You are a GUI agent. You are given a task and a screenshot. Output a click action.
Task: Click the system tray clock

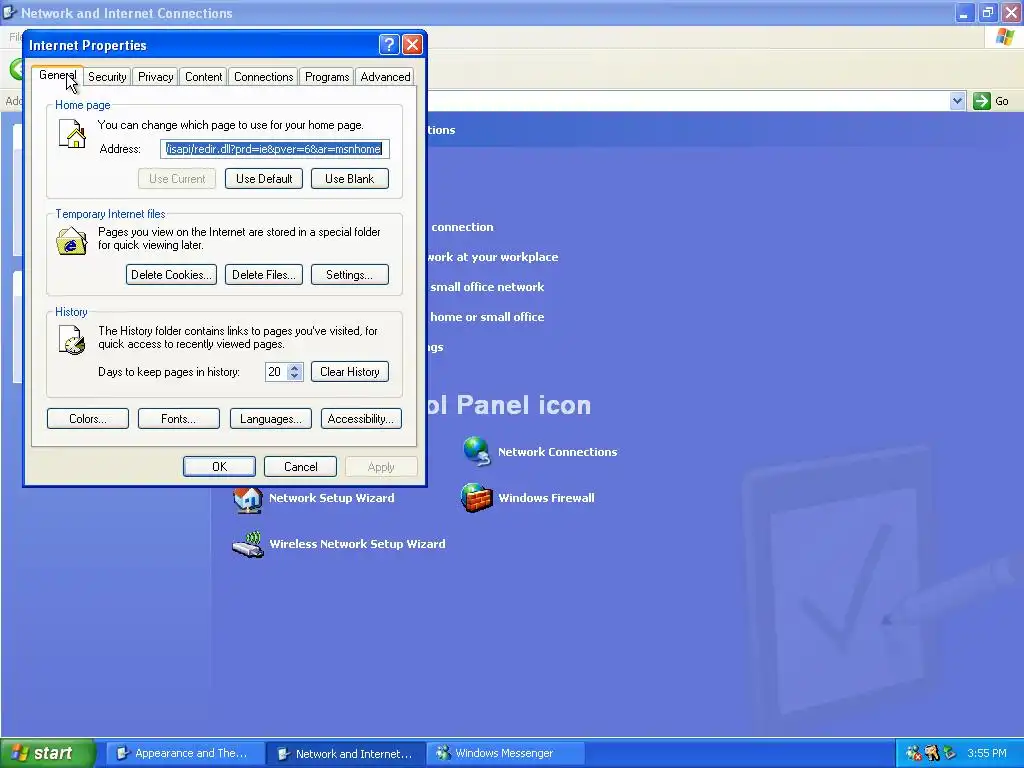[x=987, y=754]
